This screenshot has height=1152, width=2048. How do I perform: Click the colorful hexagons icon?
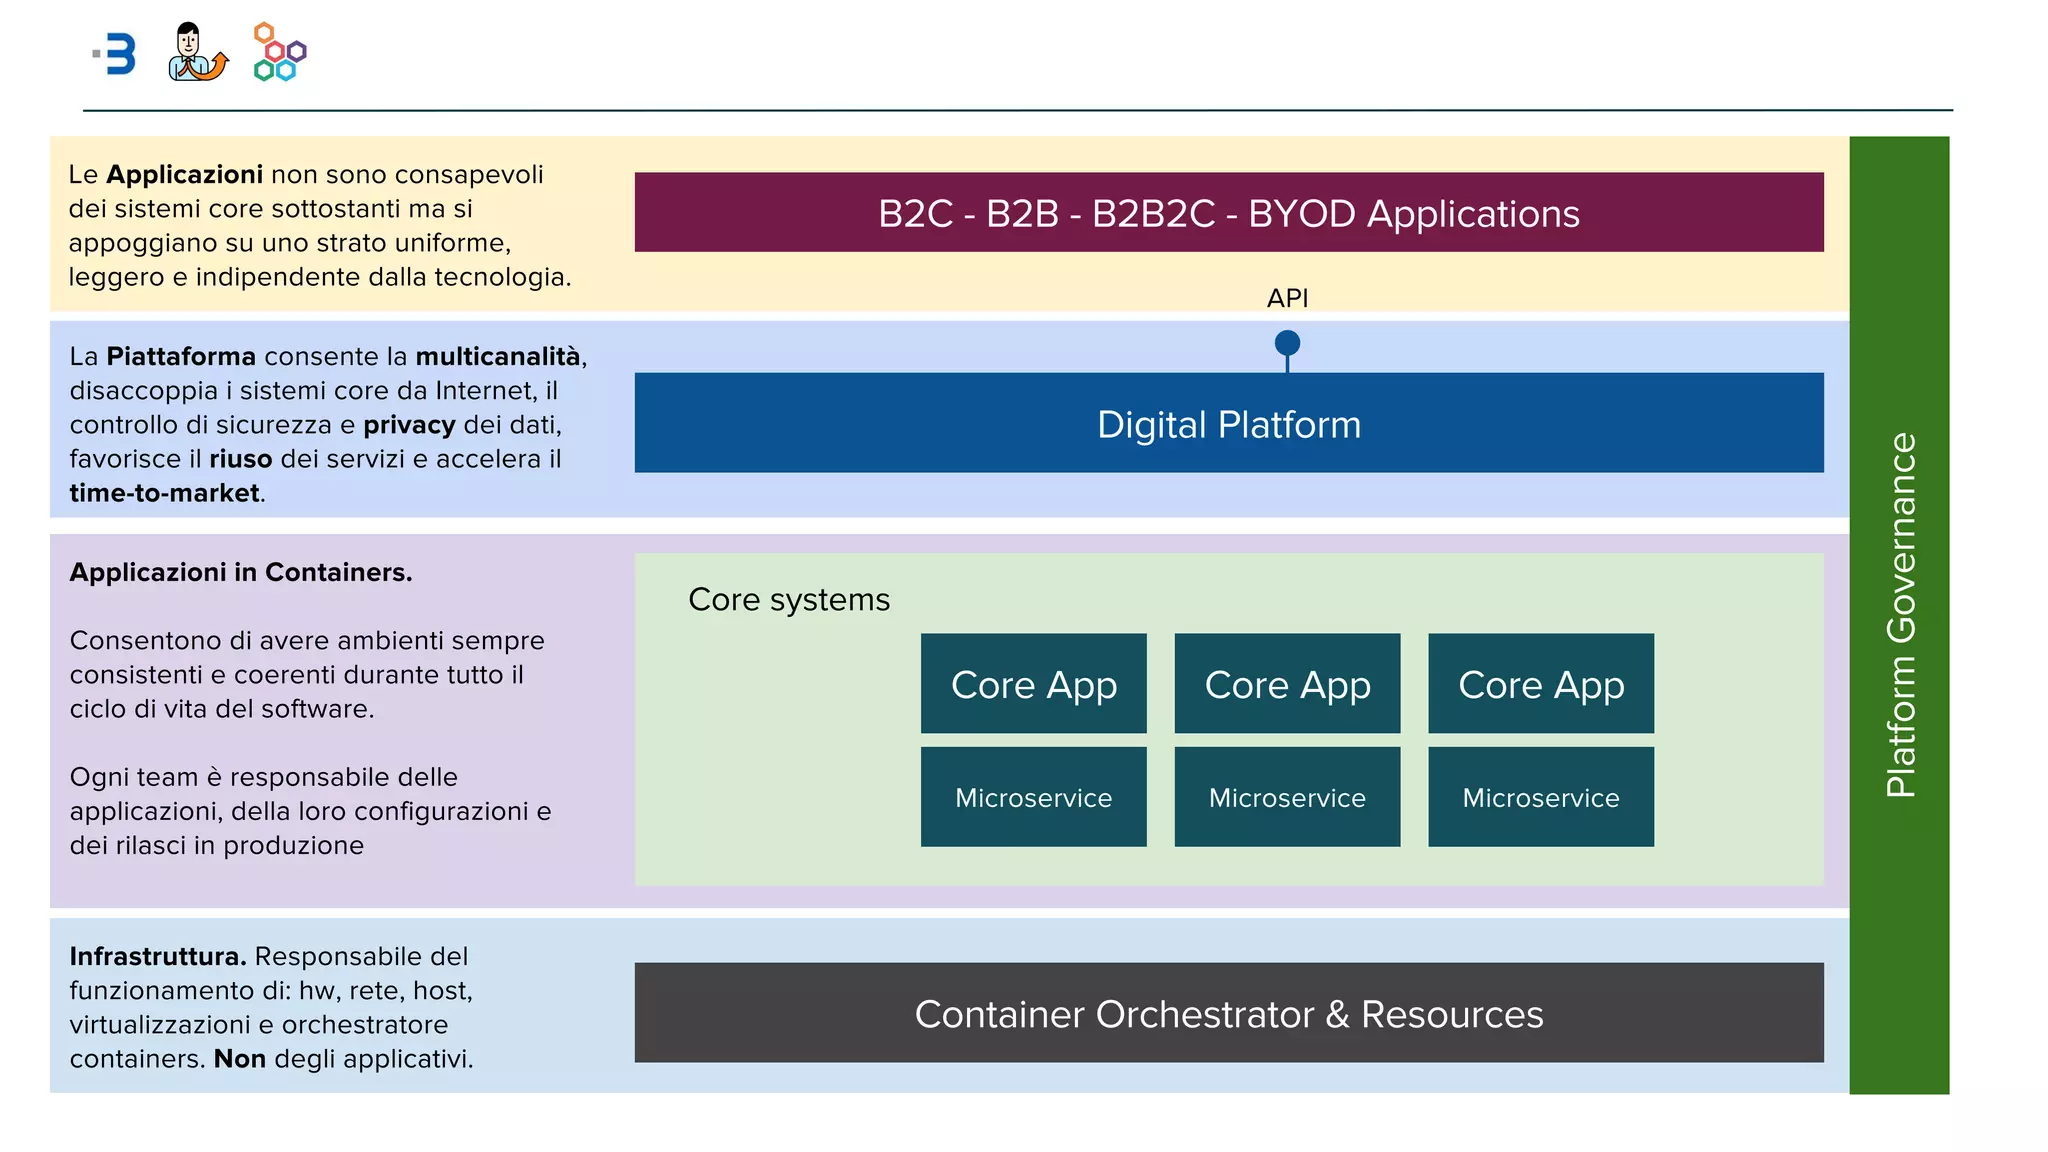click(279, 52)
